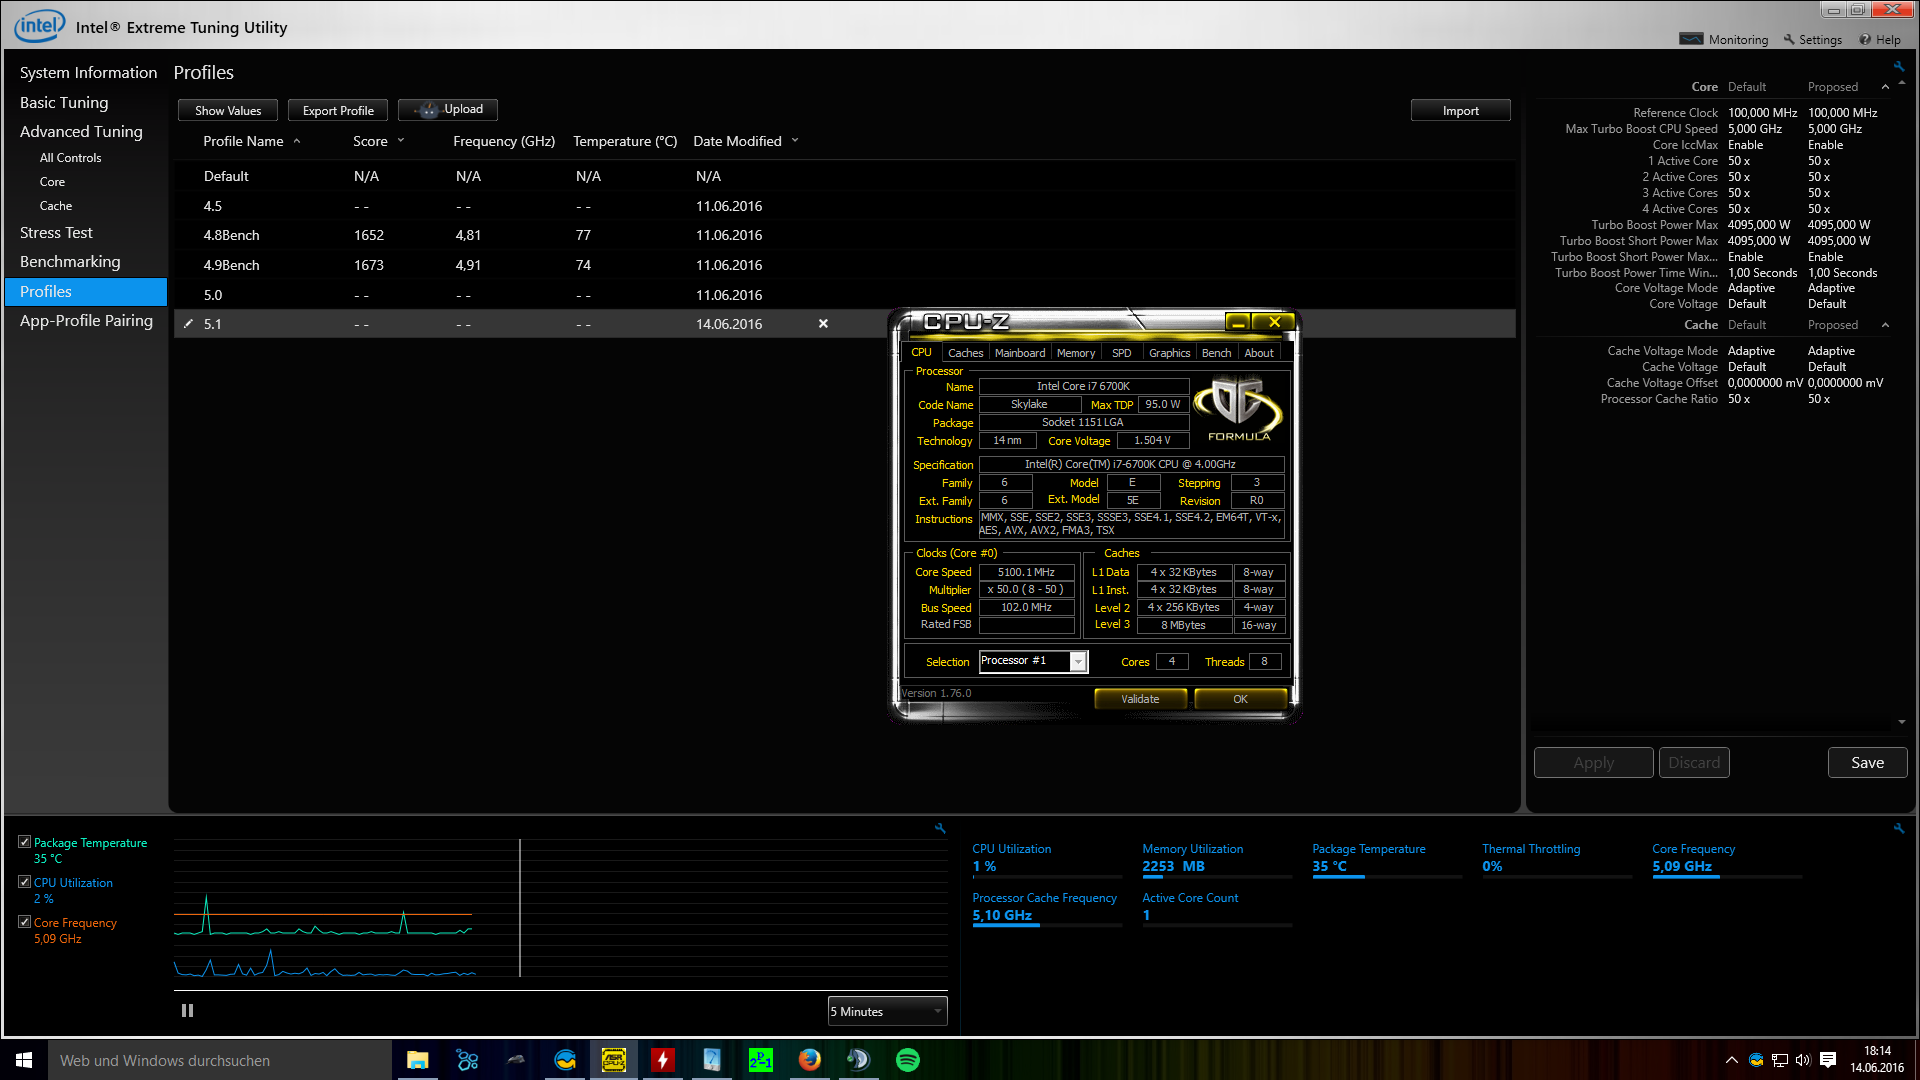Click the Save button

pos(1868,762)
